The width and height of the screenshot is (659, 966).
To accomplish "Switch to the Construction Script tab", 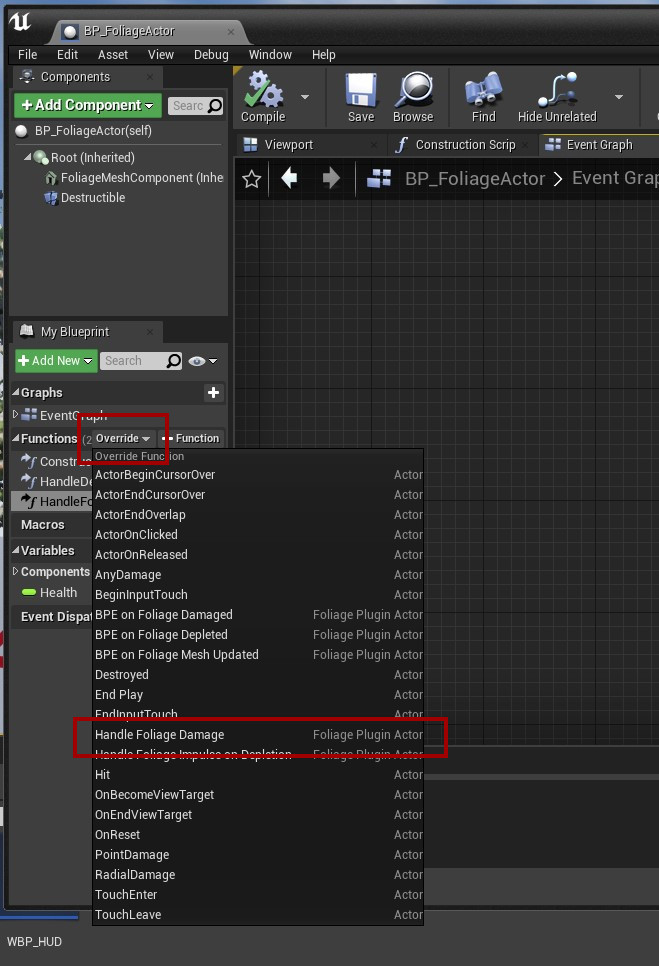I will [x=465, y=145].
